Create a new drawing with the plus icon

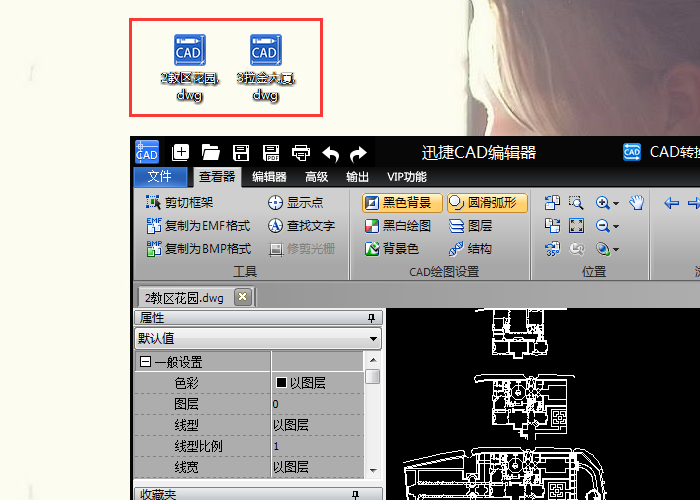click(x=180, y=153)
